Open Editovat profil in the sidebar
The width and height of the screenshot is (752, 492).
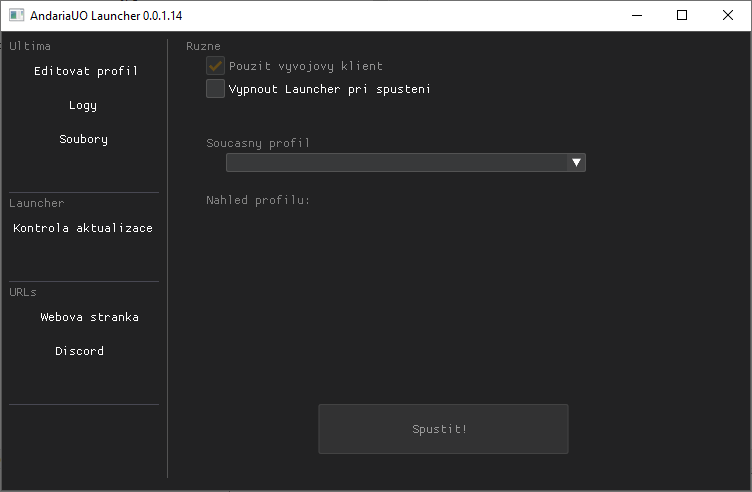85,71
